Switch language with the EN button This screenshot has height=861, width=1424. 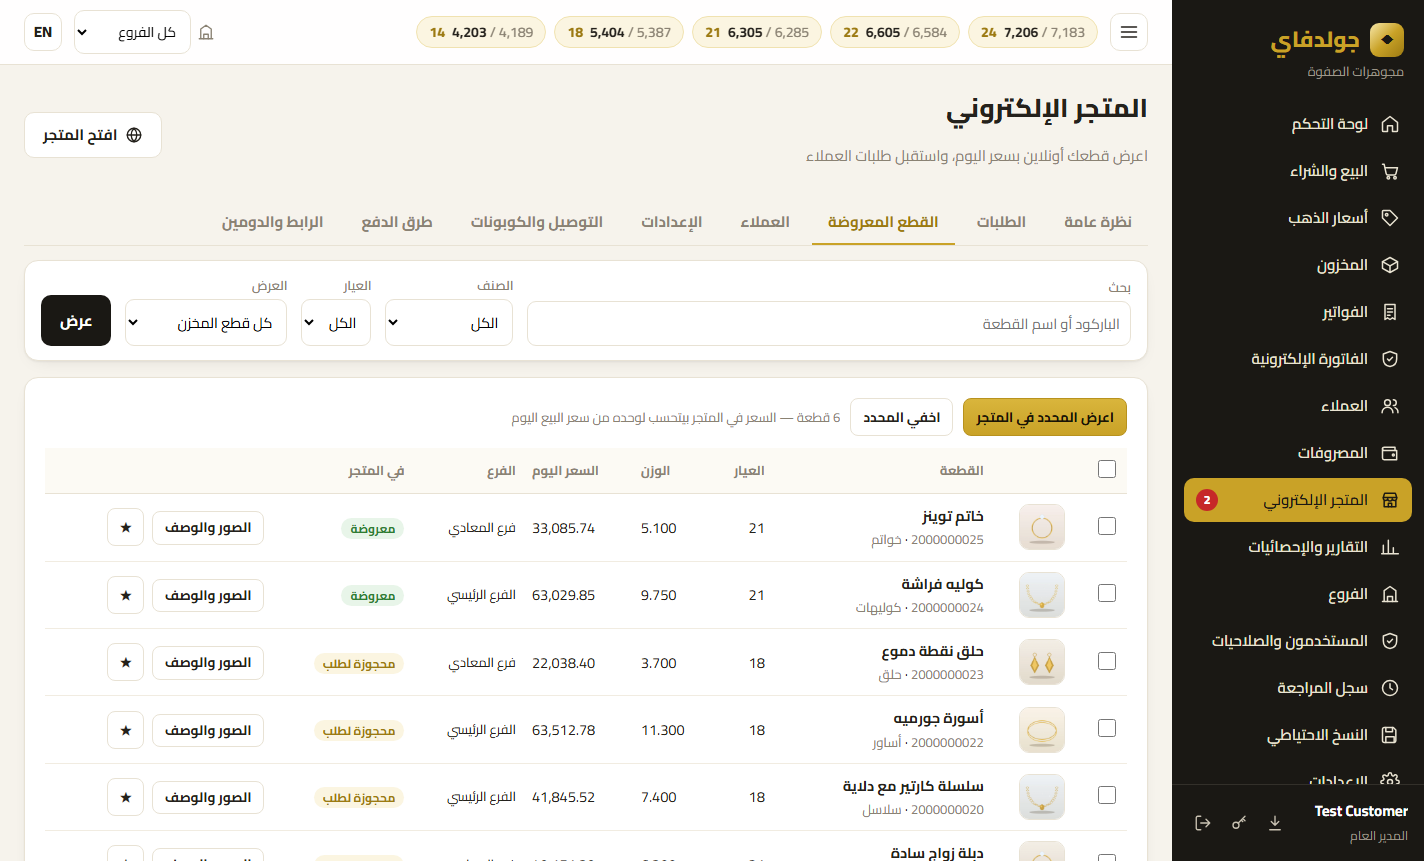click(x=43, y=32)
